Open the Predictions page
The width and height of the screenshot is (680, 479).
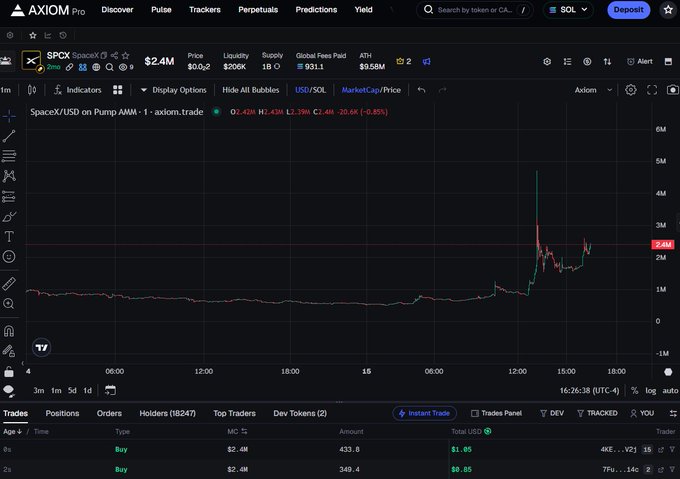coord(316,10)
